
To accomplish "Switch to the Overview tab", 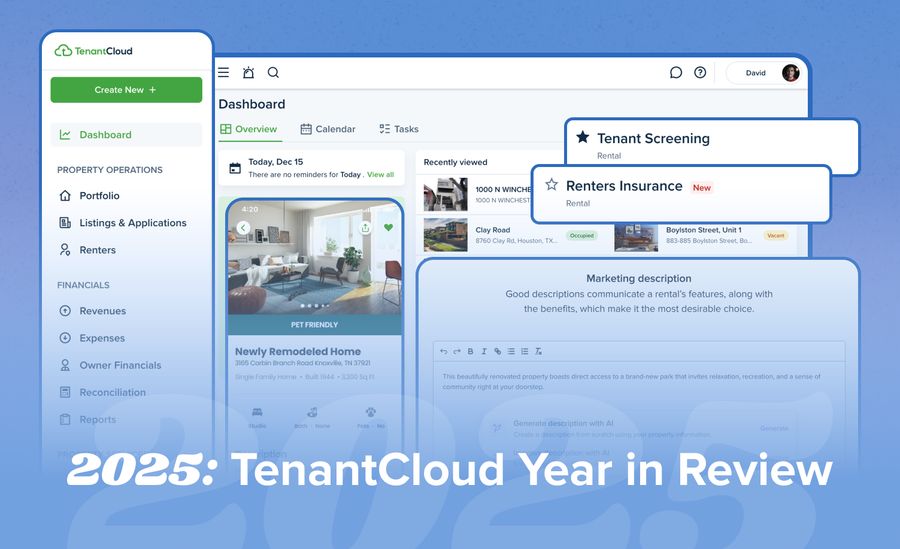I will point(249,129).
